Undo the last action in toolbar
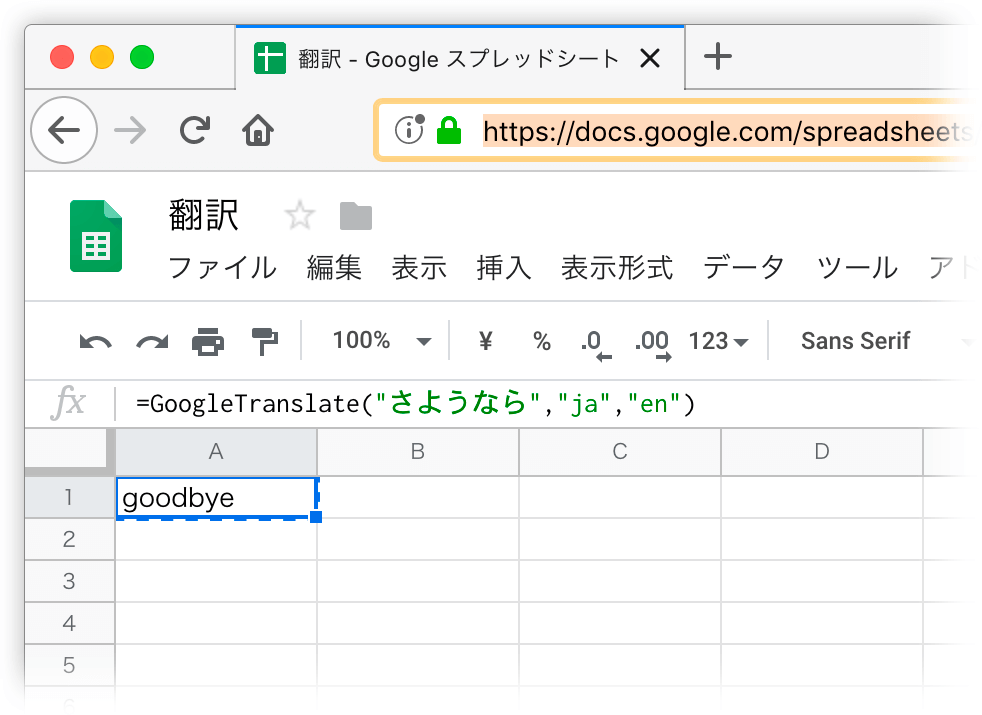 [95, 342]
